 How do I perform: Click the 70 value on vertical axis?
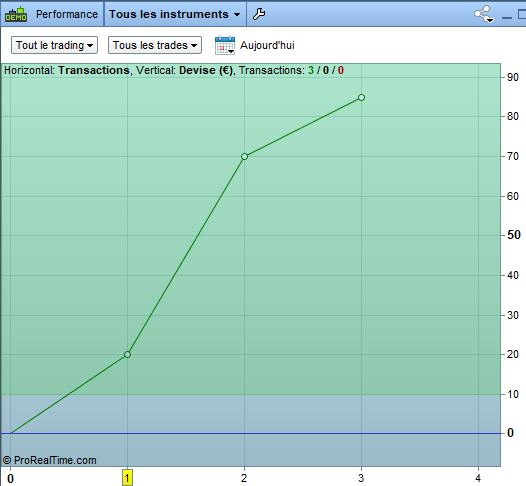[513, 156]
